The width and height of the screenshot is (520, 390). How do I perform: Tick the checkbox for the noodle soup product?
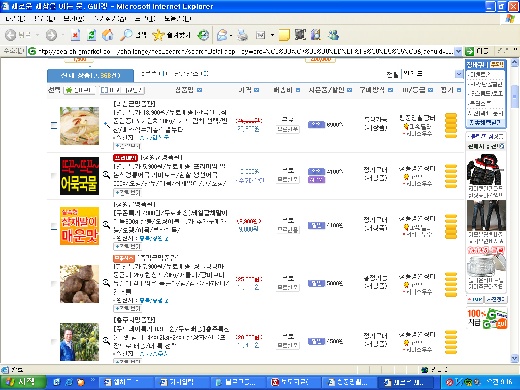(x=54, y=126)
